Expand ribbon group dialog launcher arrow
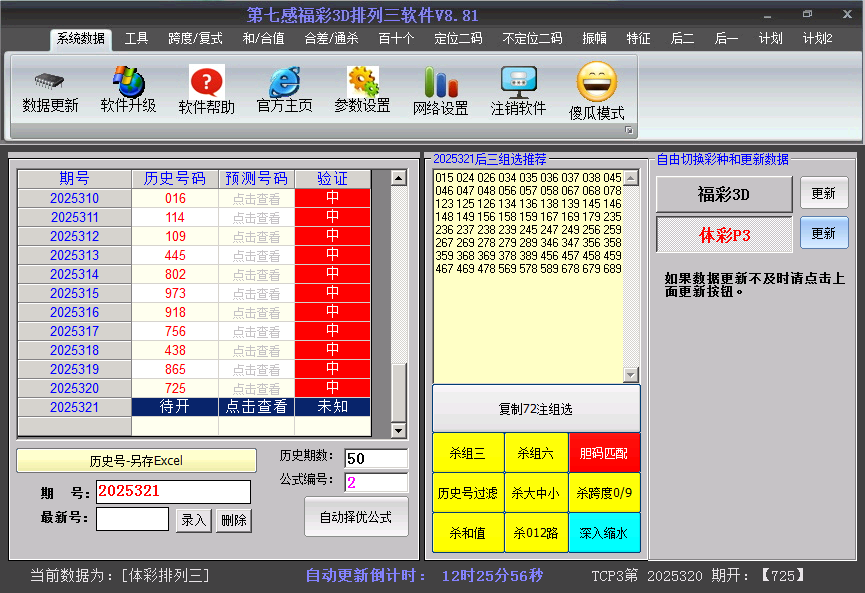Image resolution: width=865 pixels, height=593 pixels. pos(629,131)
